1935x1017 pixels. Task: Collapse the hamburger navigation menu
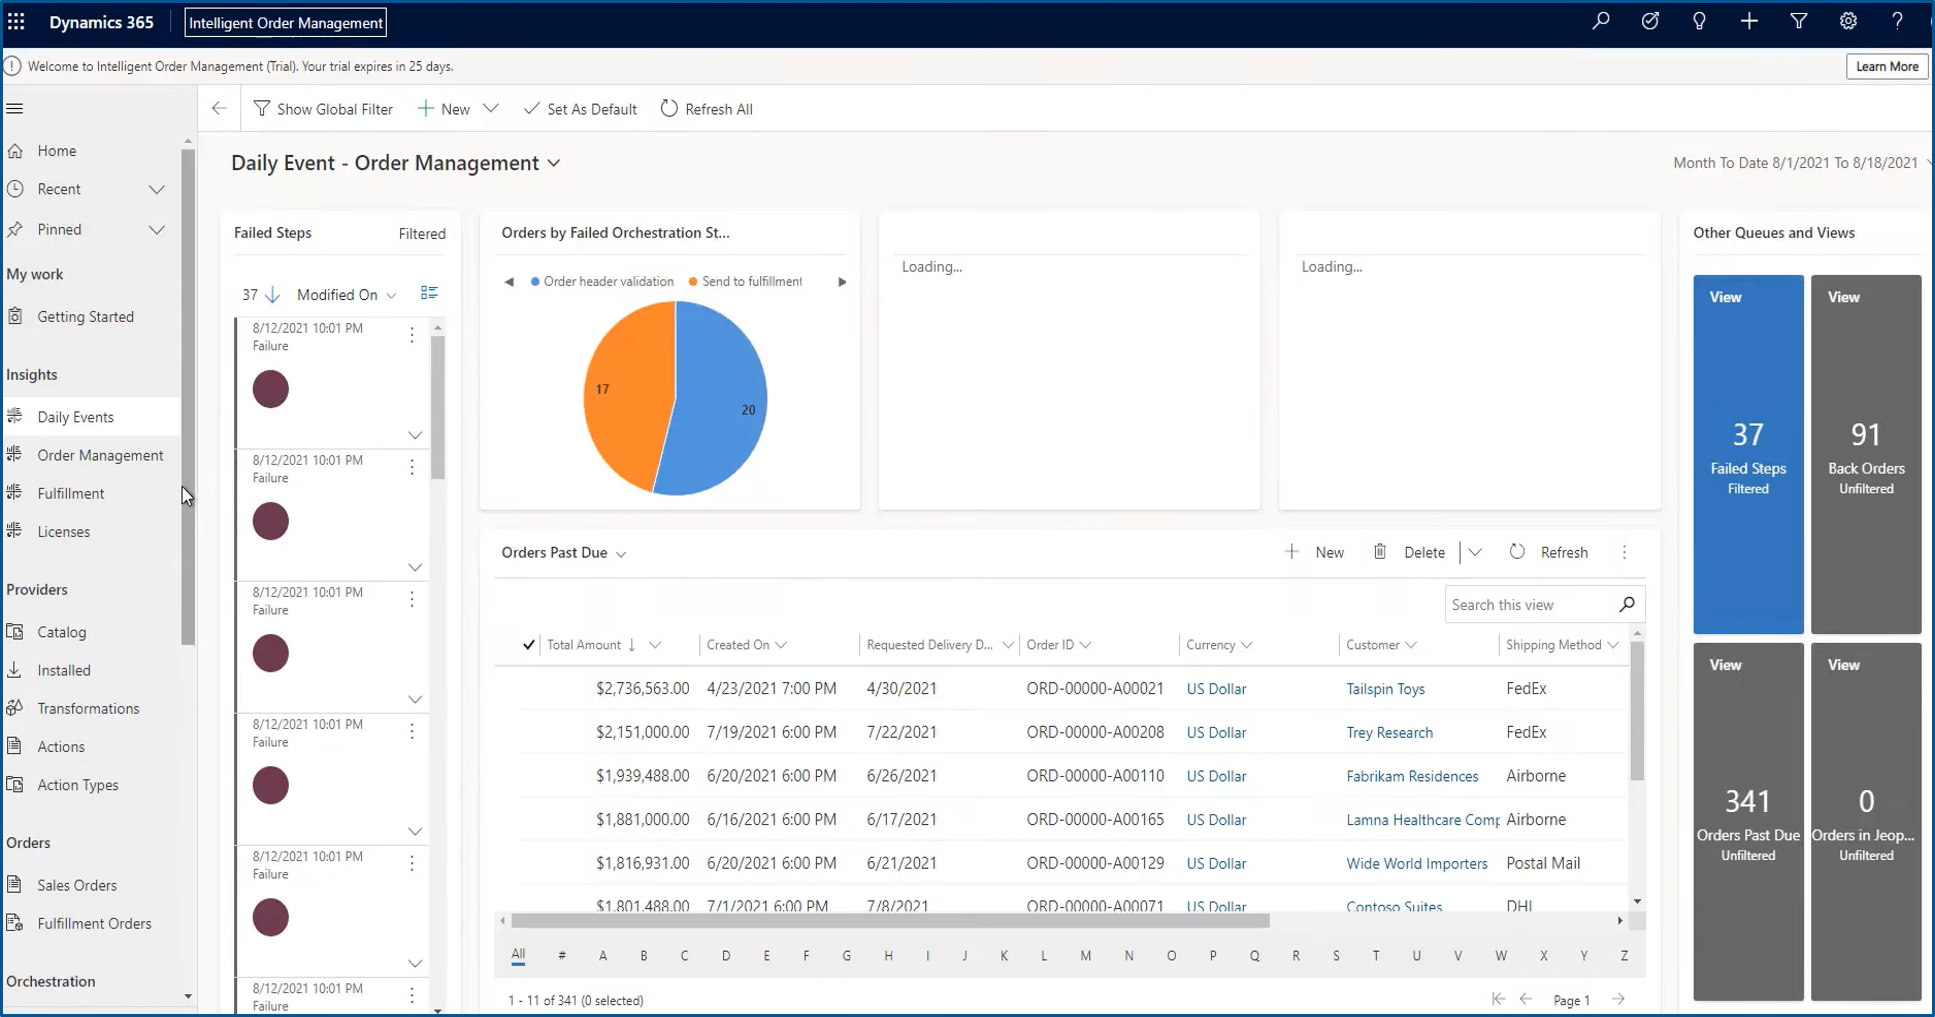15,109
